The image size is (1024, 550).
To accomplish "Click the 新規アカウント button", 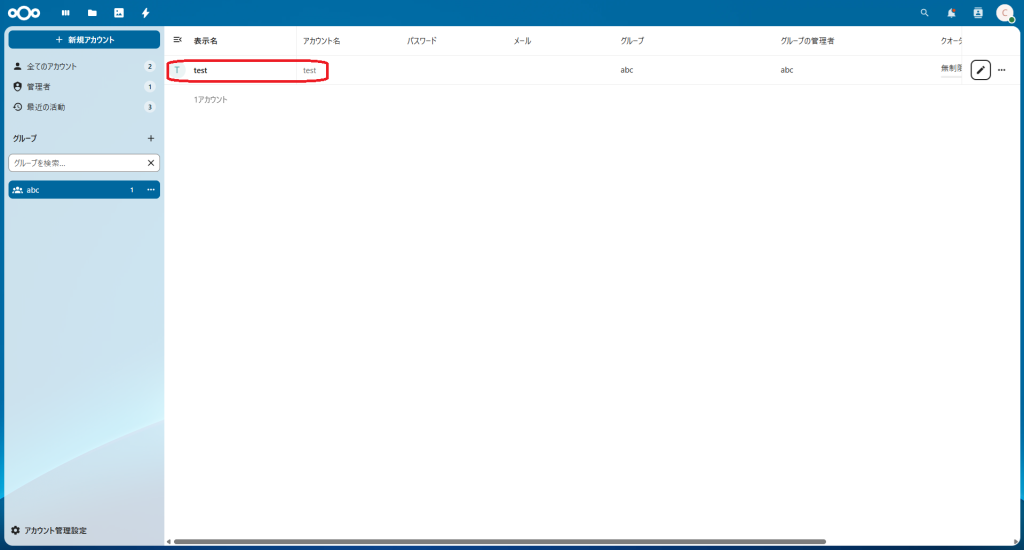I will (x=84, y=39).
